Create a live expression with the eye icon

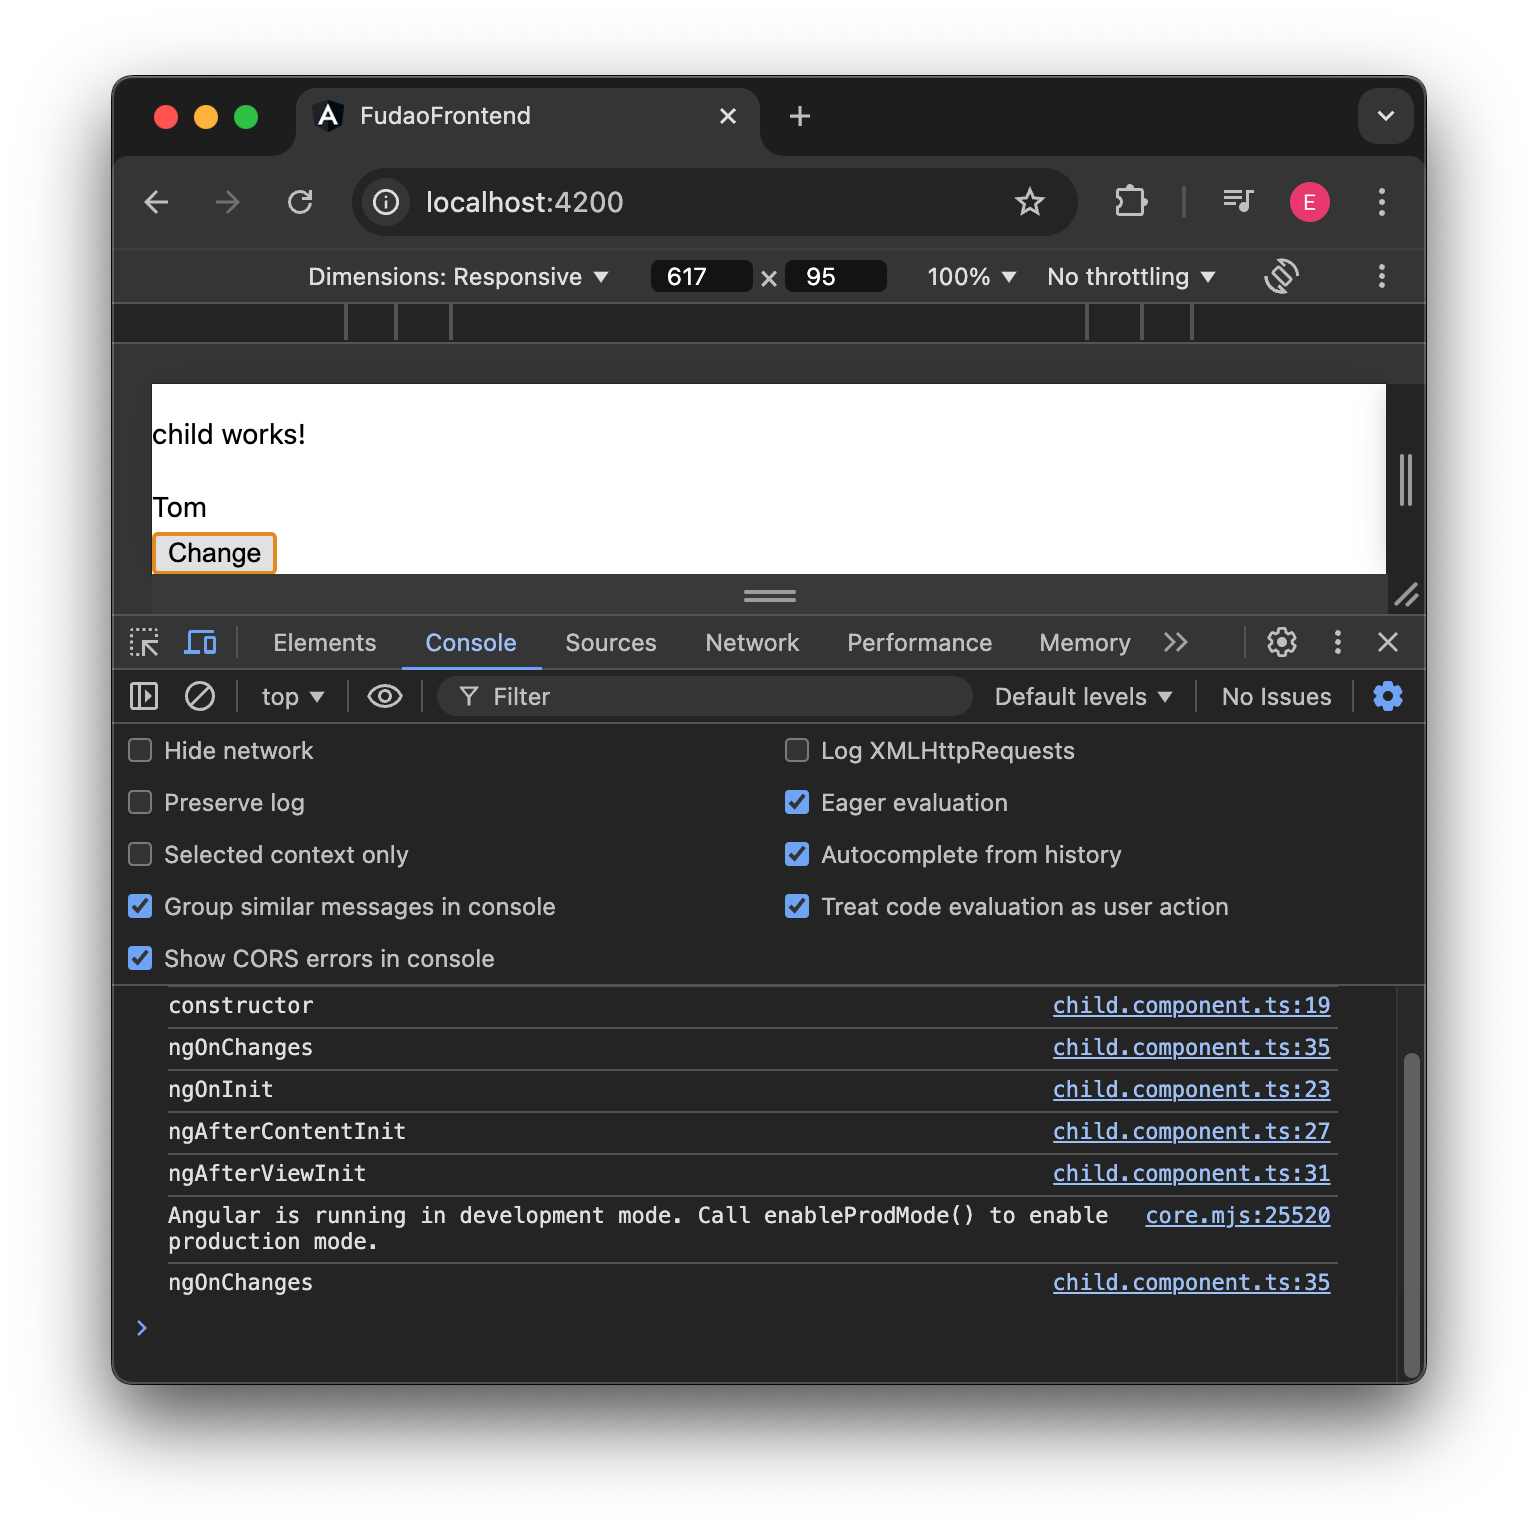(384, 696)
